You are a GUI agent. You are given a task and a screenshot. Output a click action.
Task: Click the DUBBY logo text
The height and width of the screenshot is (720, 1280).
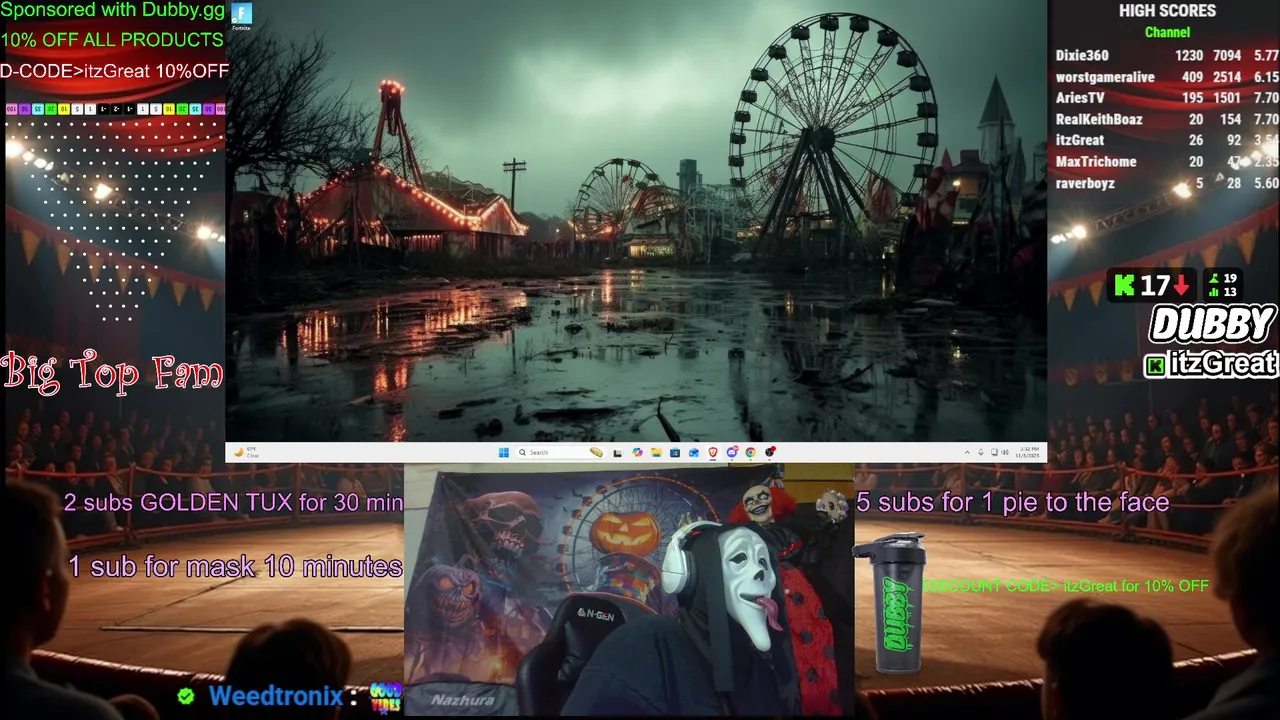point(1212,325)
